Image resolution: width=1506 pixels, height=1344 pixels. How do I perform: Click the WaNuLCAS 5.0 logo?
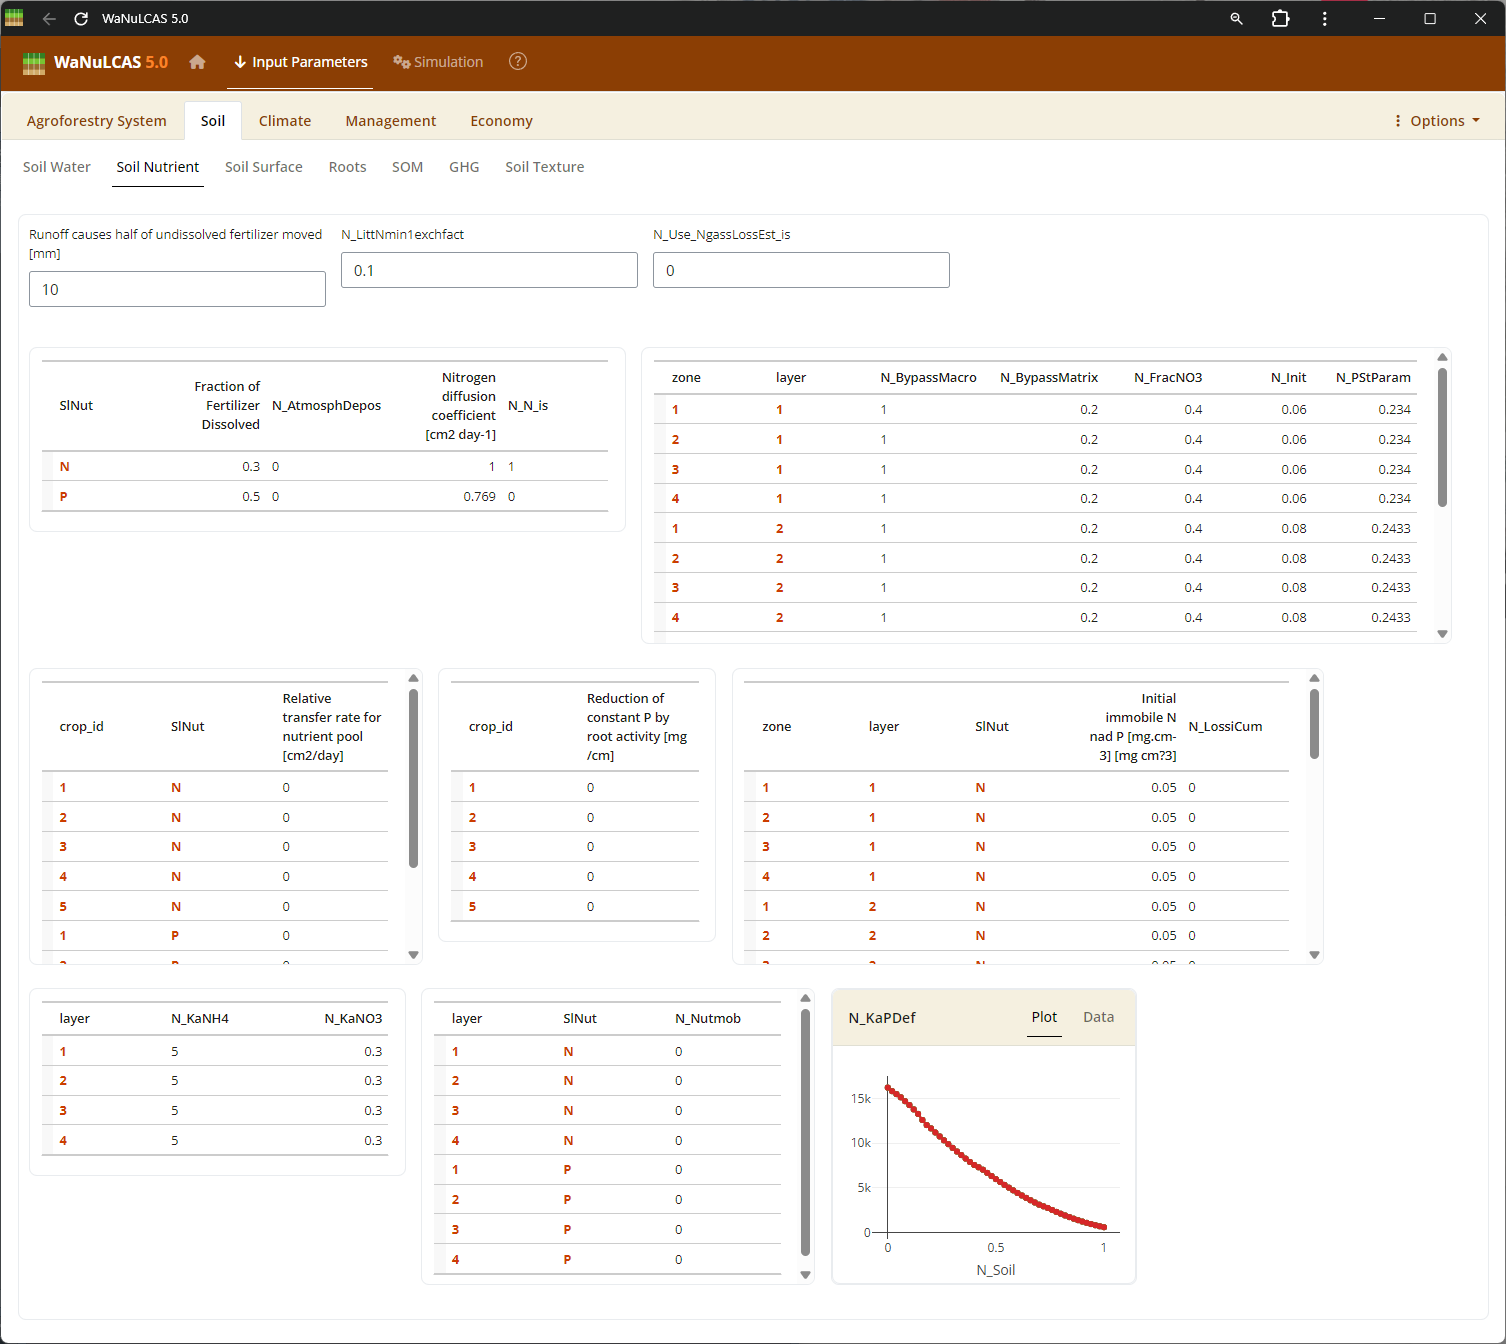(96, 62)
